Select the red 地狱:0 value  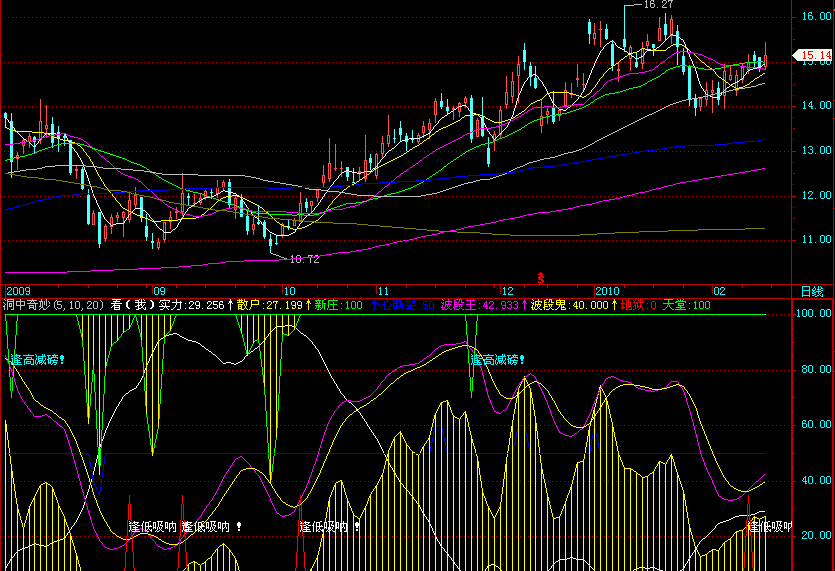(x=638, y=305)
